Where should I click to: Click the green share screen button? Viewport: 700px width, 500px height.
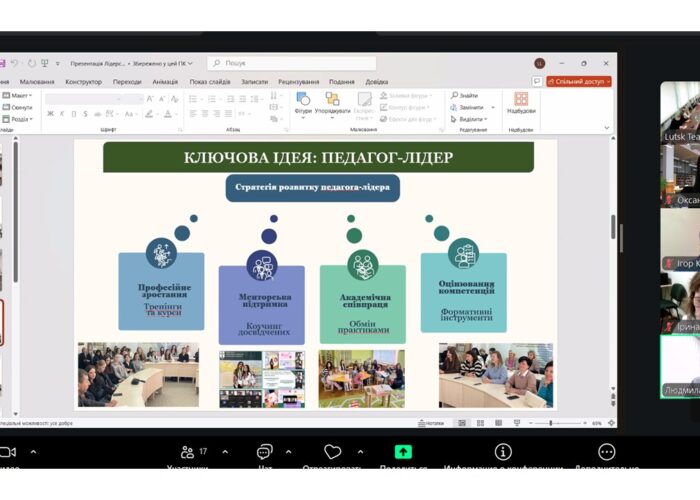403,452
